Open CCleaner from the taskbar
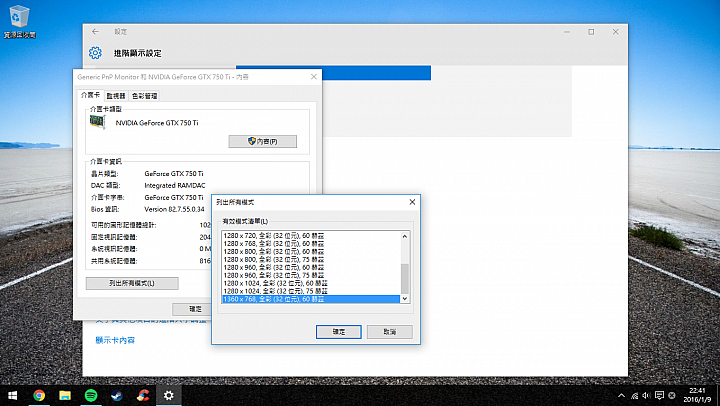 click(x=143, y=395)
